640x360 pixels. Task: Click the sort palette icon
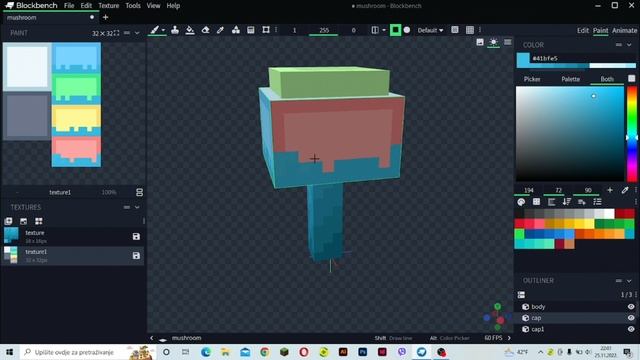point(567,202)
